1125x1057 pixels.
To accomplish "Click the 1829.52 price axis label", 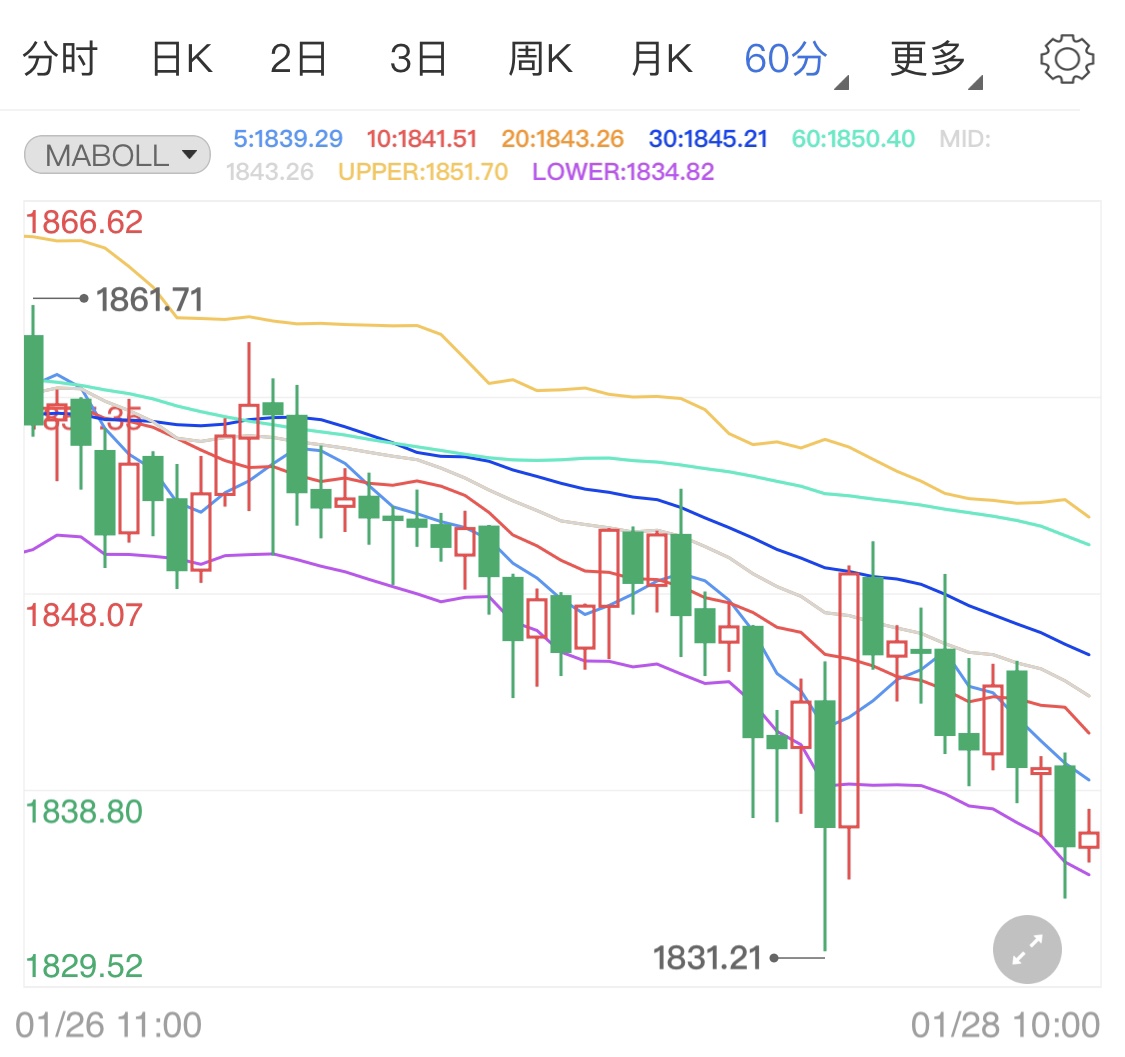I will (84, 966).
